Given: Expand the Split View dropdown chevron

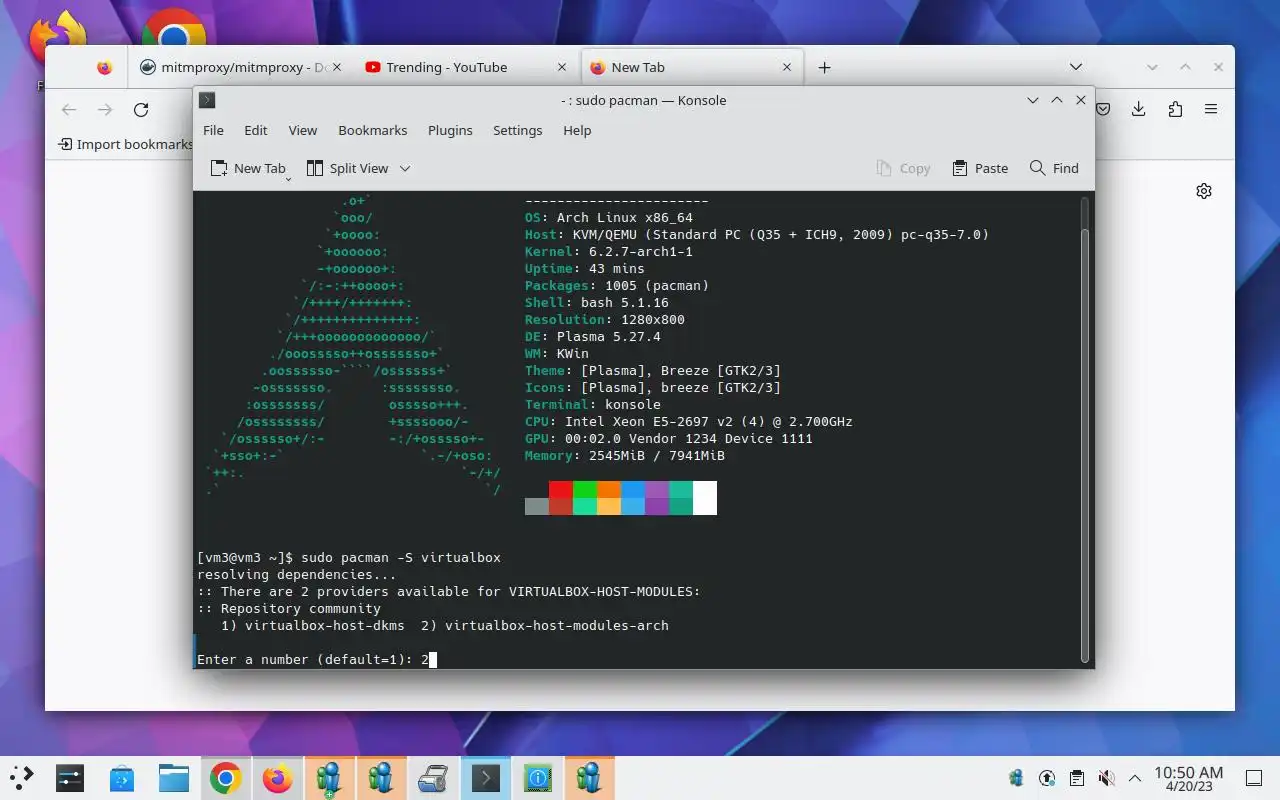Looking at the screenshot, I should click(405, 168).
